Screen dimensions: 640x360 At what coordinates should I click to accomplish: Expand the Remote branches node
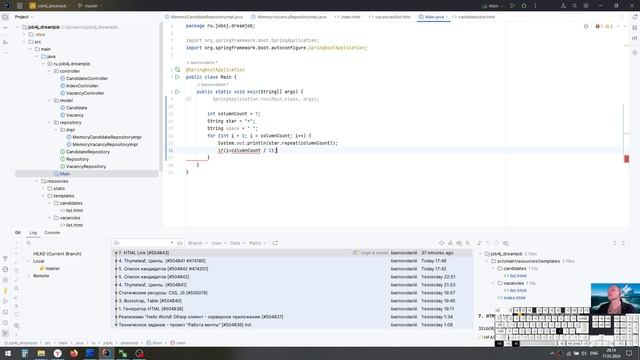pyautogui.click(x=29, y=276)
